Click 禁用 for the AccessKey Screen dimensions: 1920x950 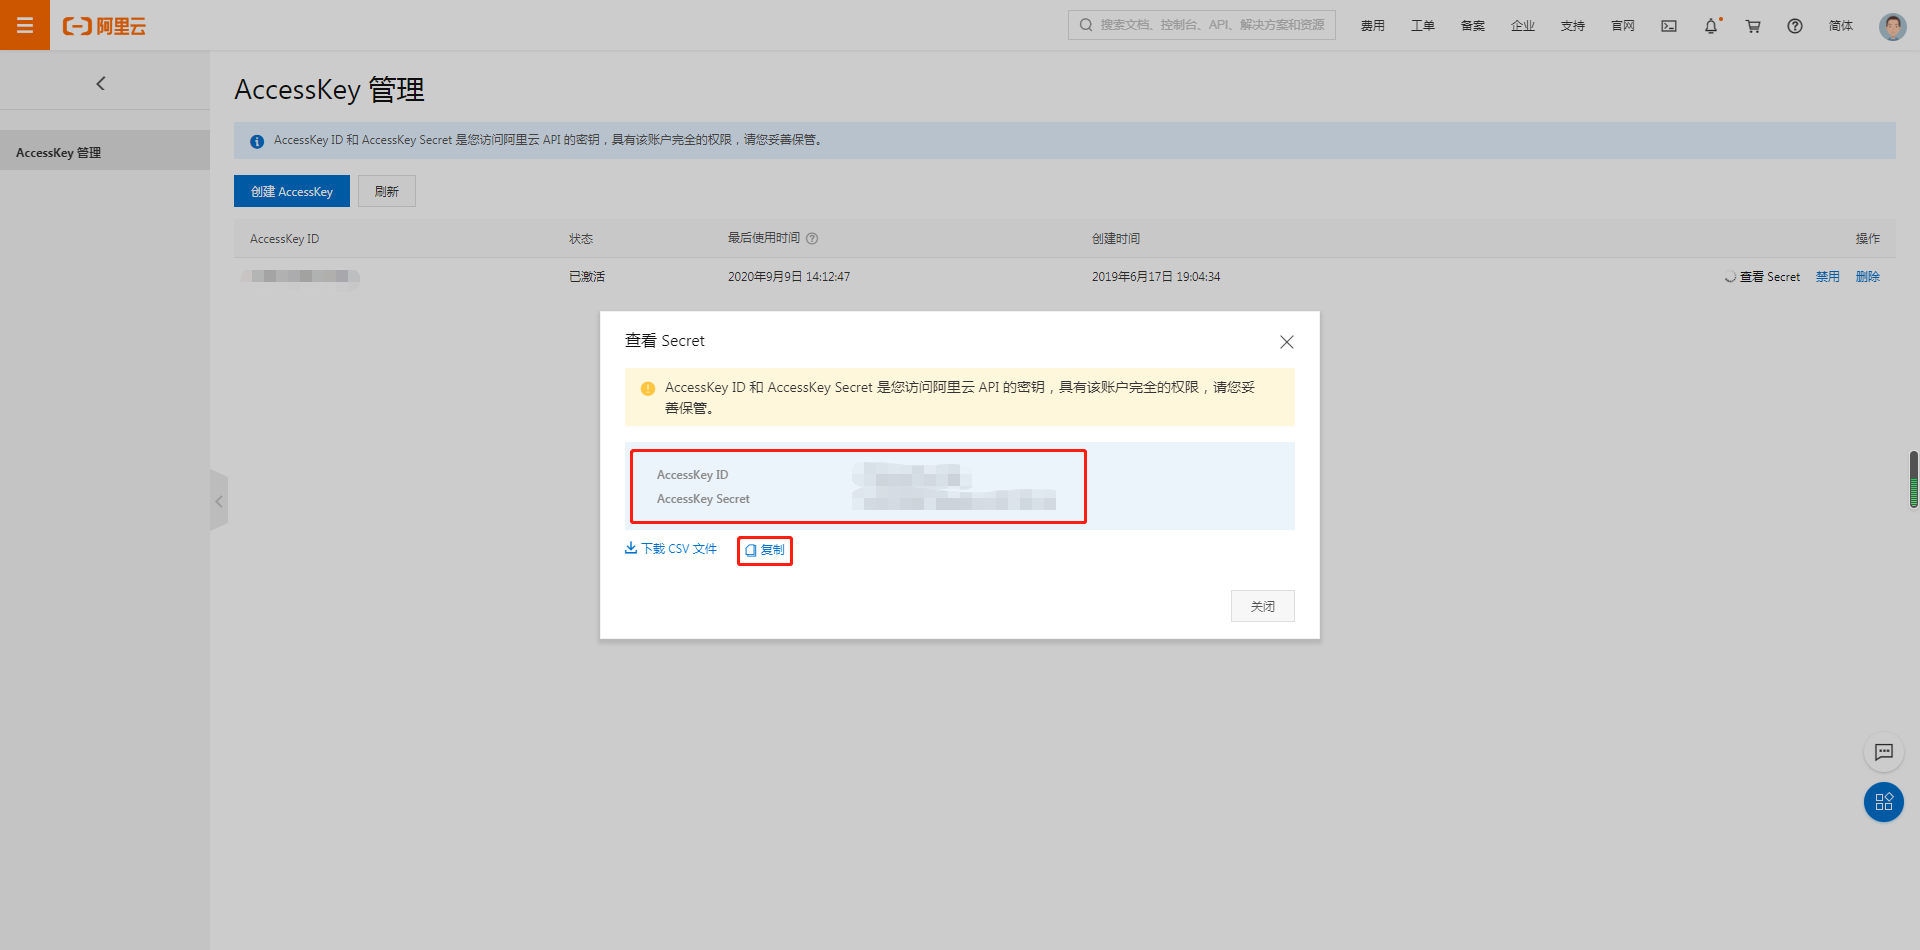point(1828,277)
